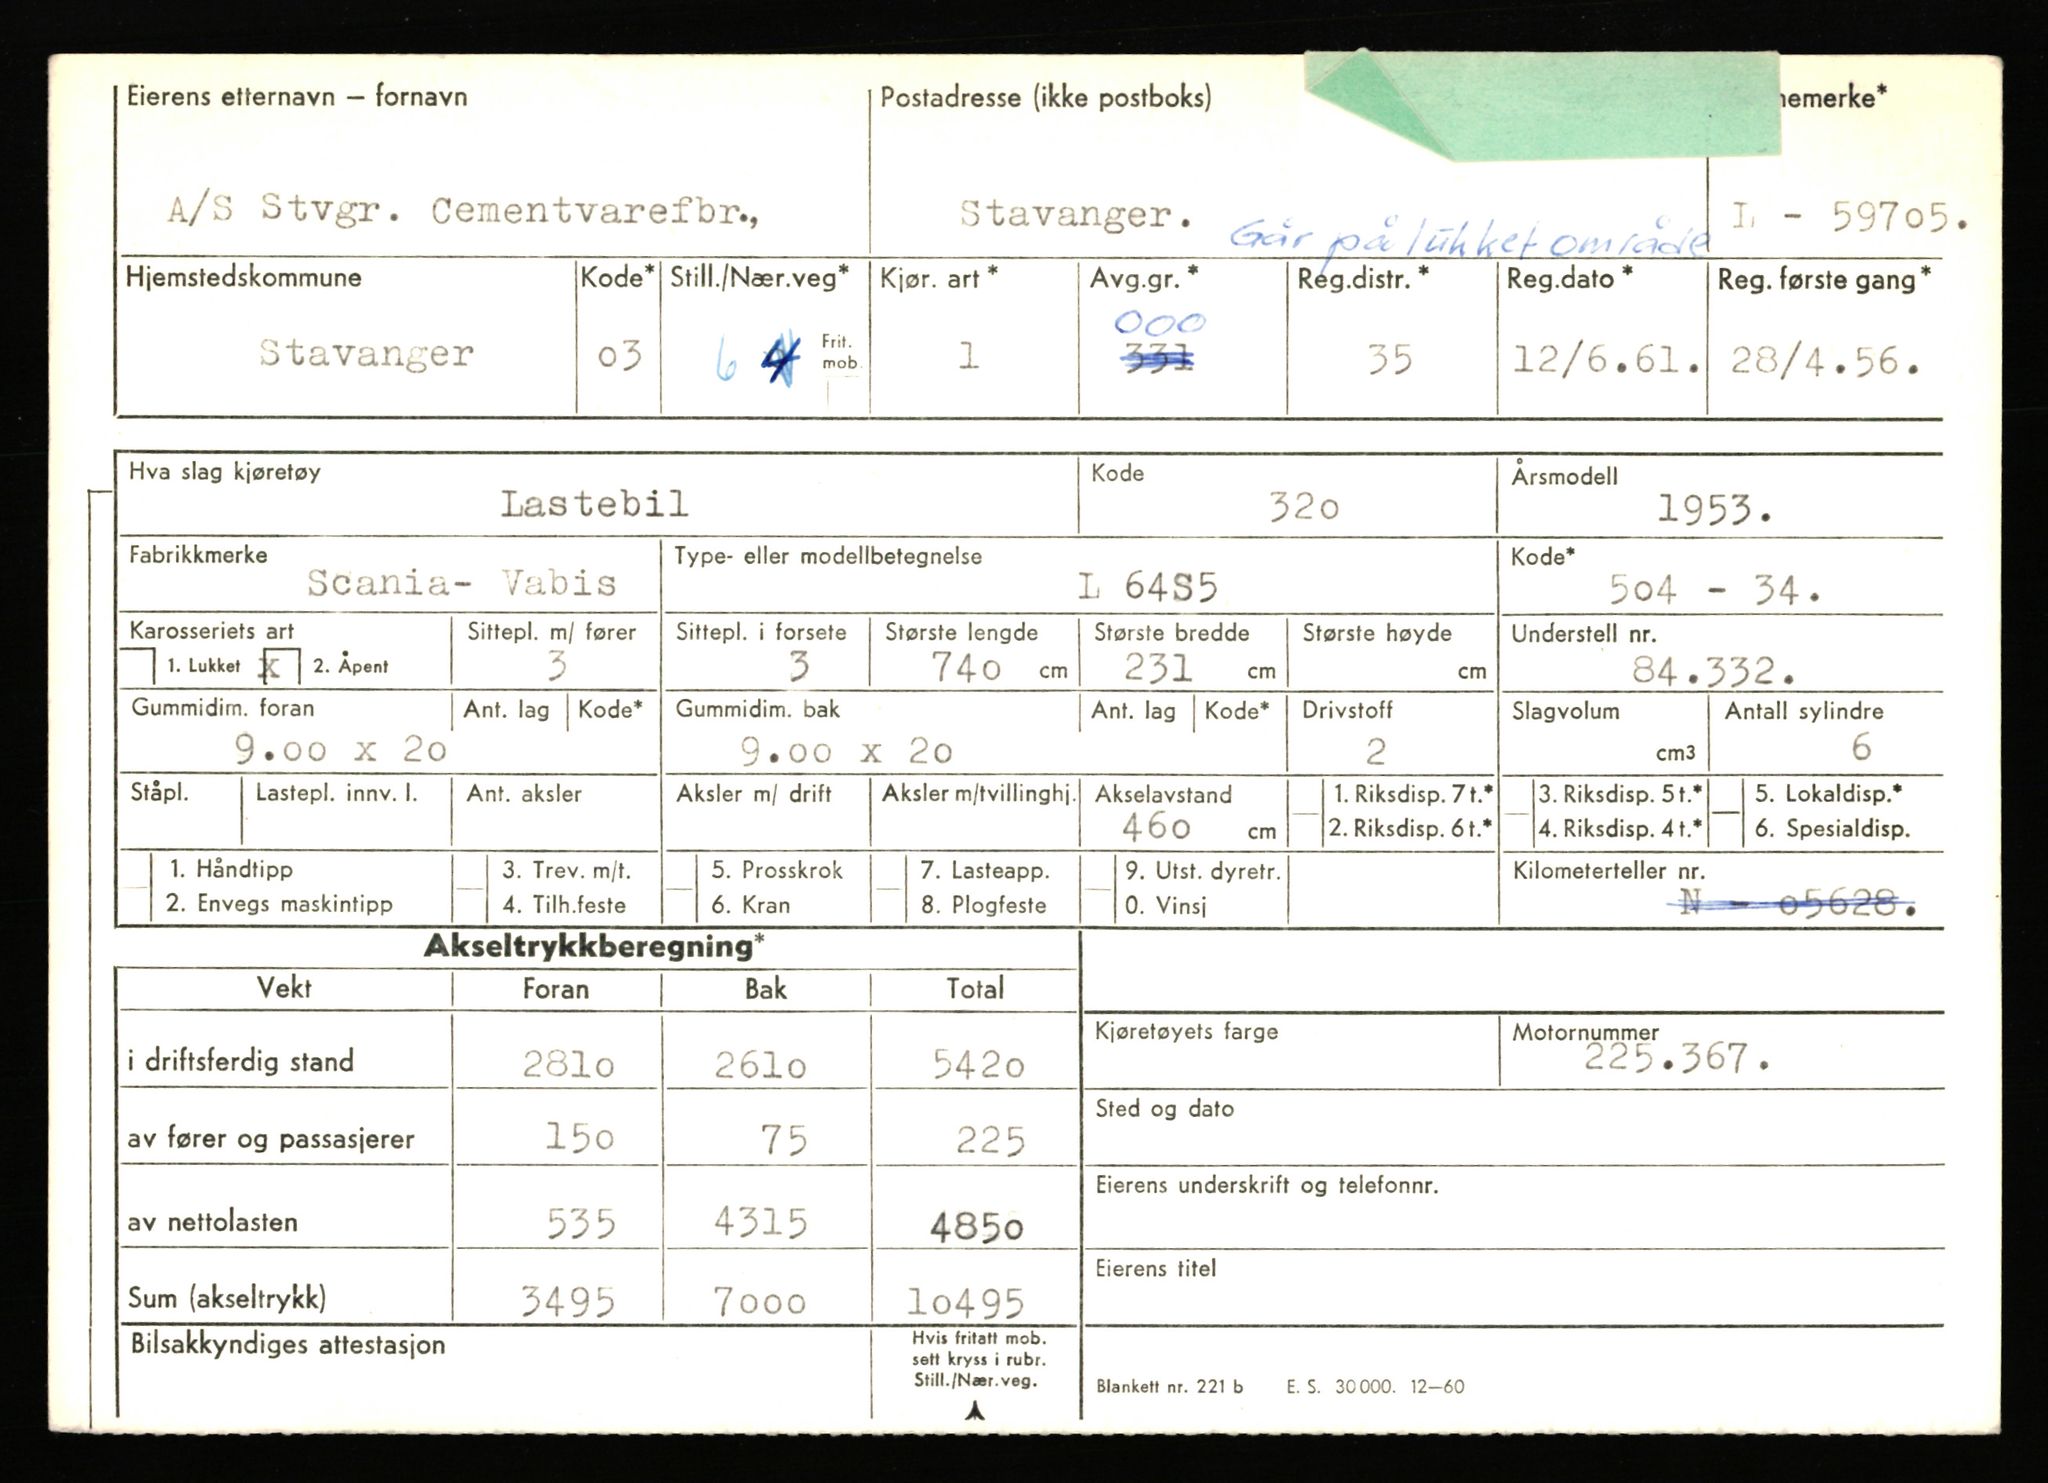Click Antall sylindre value '6'

tap(1861, 747)
